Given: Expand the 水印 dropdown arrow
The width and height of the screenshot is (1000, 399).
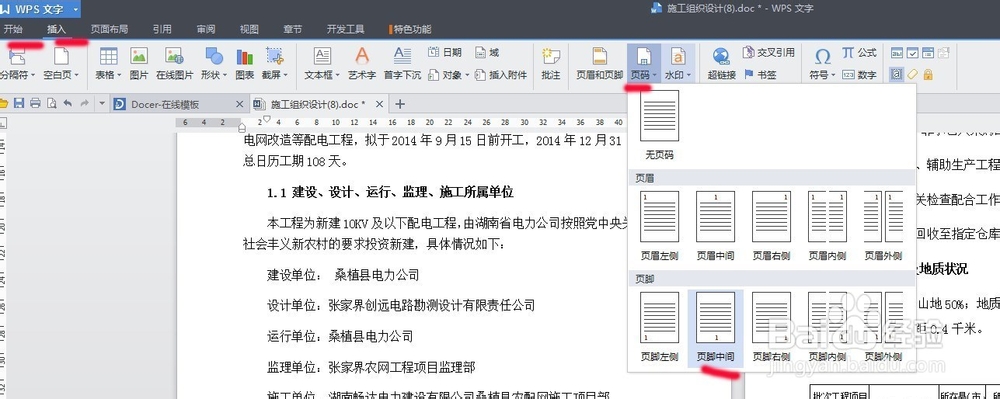Looking at the screenshot, I should (x=689, y=75).
